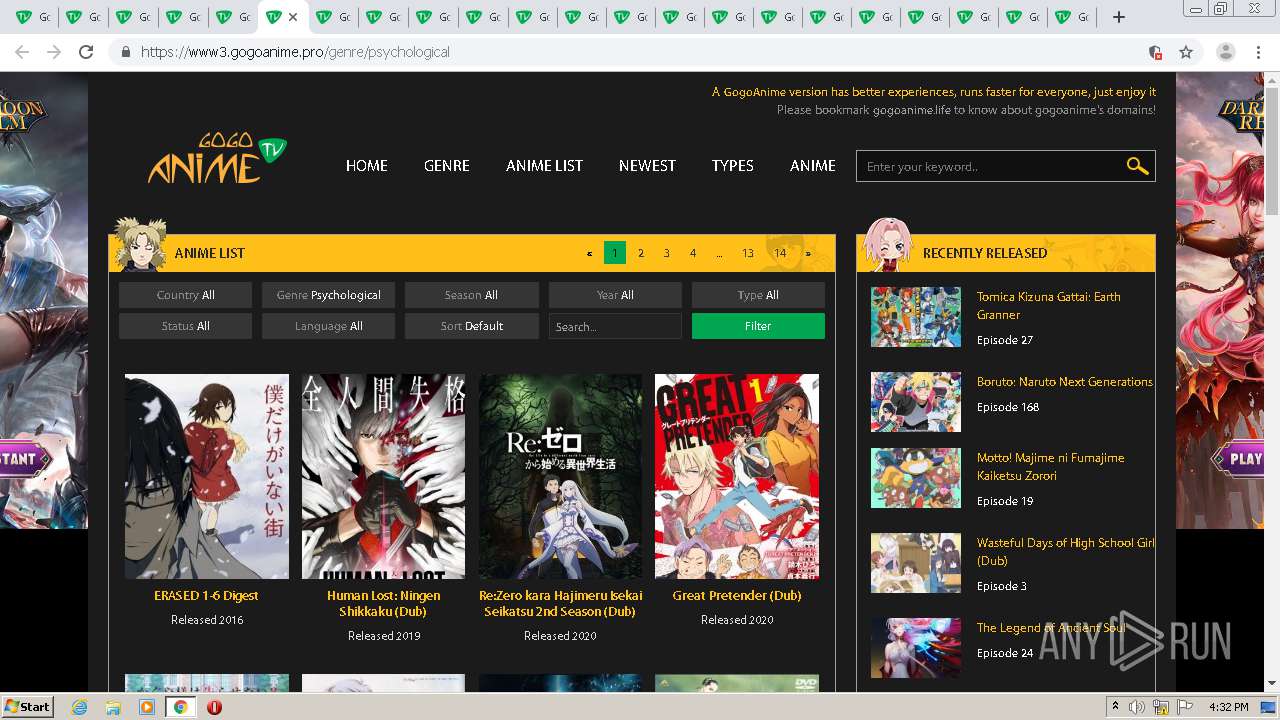Click the filter Search... text field
The width and height of the screenshot is (1280, 720).
(615, 326)
